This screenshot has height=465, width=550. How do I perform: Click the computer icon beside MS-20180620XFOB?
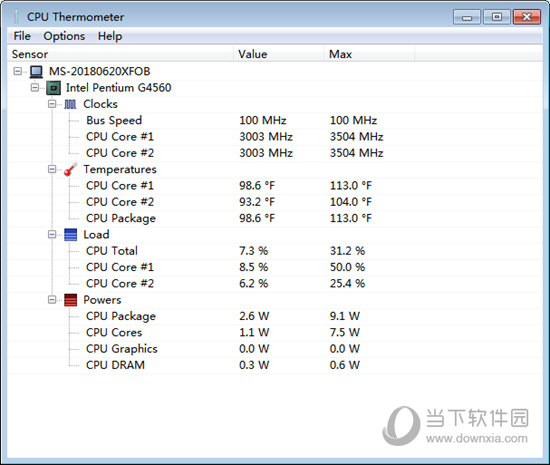pyautogui.click(x=36, y=72)
